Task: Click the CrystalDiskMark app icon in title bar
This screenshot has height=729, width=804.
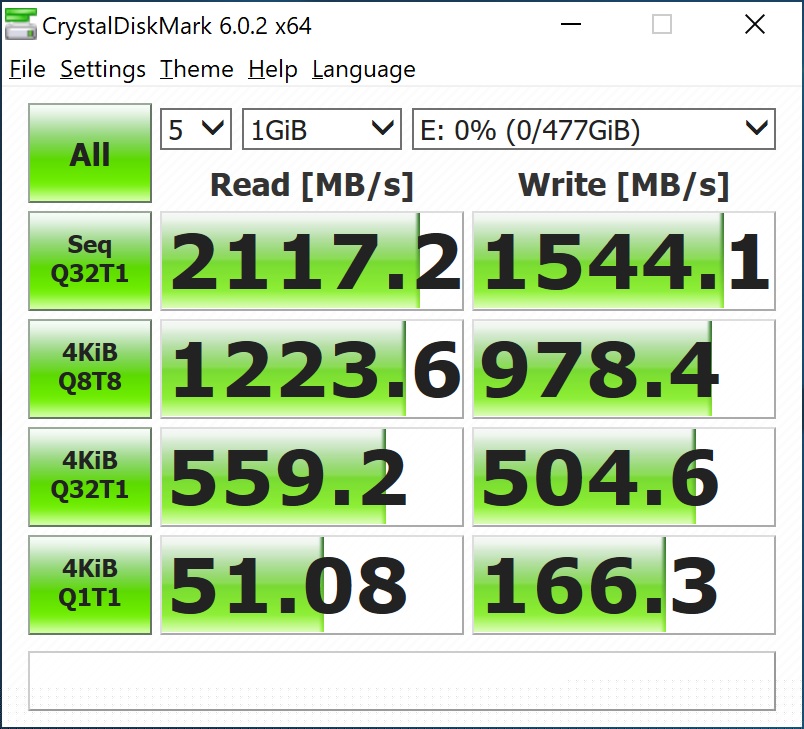Action: 21,24
